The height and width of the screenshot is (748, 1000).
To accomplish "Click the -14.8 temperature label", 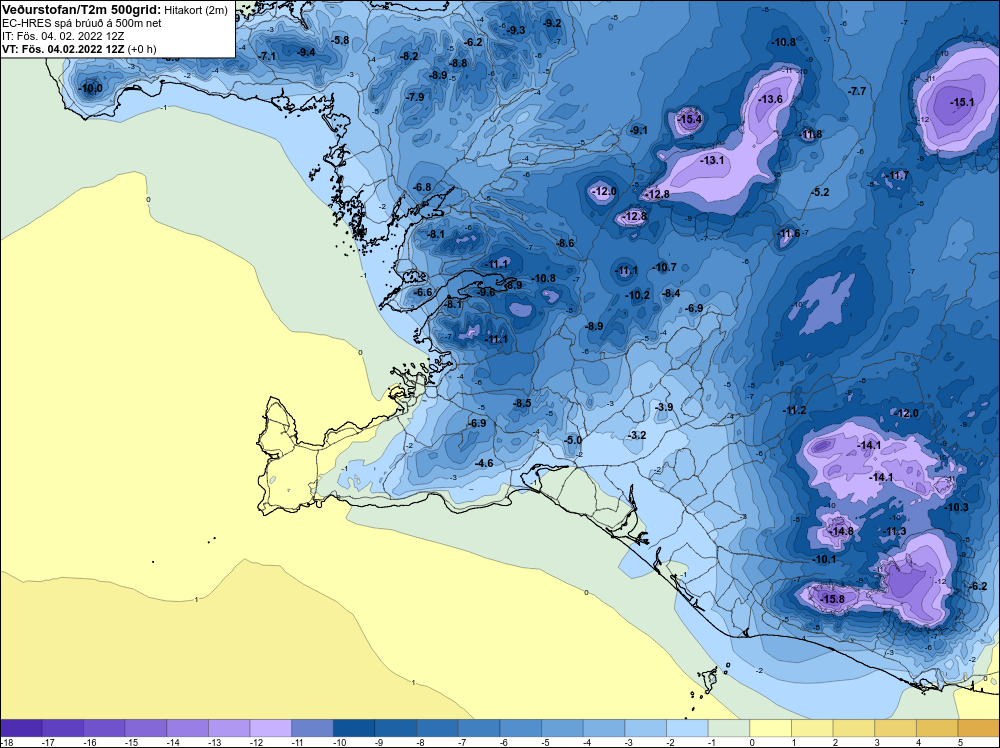I will point(841,531).
